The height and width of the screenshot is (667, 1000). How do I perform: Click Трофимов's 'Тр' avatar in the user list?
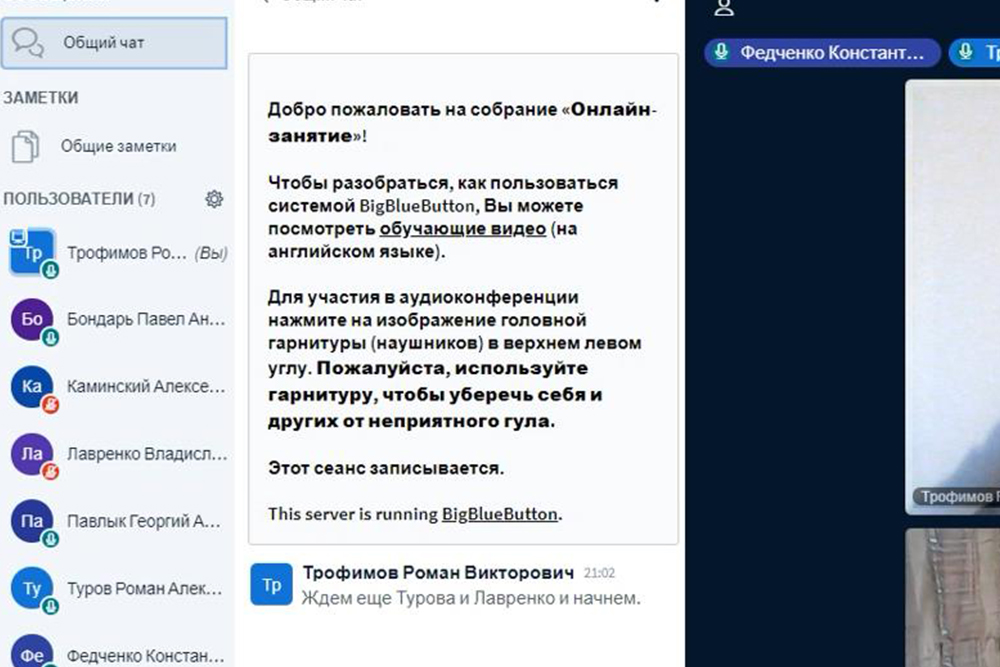click(31, 253)
